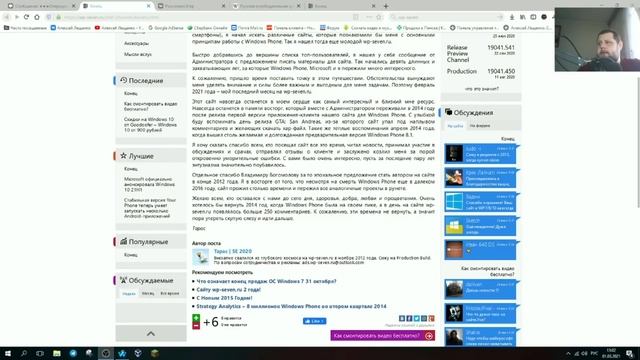Share the post via the VK icon
The width and height of the screenshot is (640, 360).
tap(402, 318)
